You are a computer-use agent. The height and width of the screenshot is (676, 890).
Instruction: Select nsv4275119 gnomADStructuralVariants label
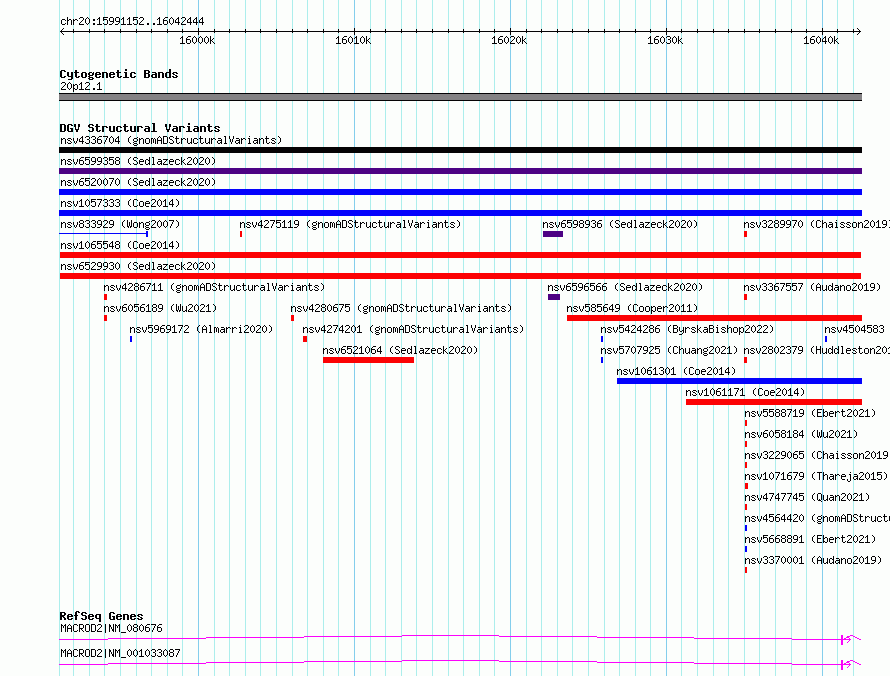[x=350, y=224]
